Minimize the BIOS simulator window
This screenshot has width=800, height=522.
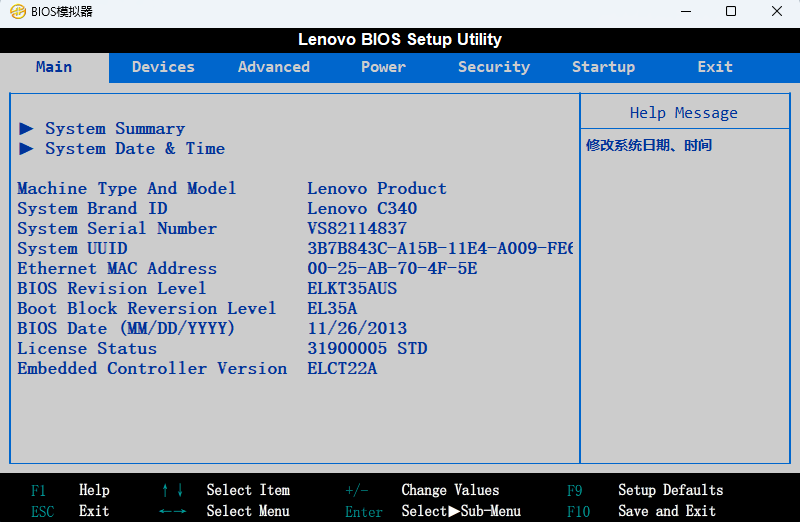tap(686, 11)
